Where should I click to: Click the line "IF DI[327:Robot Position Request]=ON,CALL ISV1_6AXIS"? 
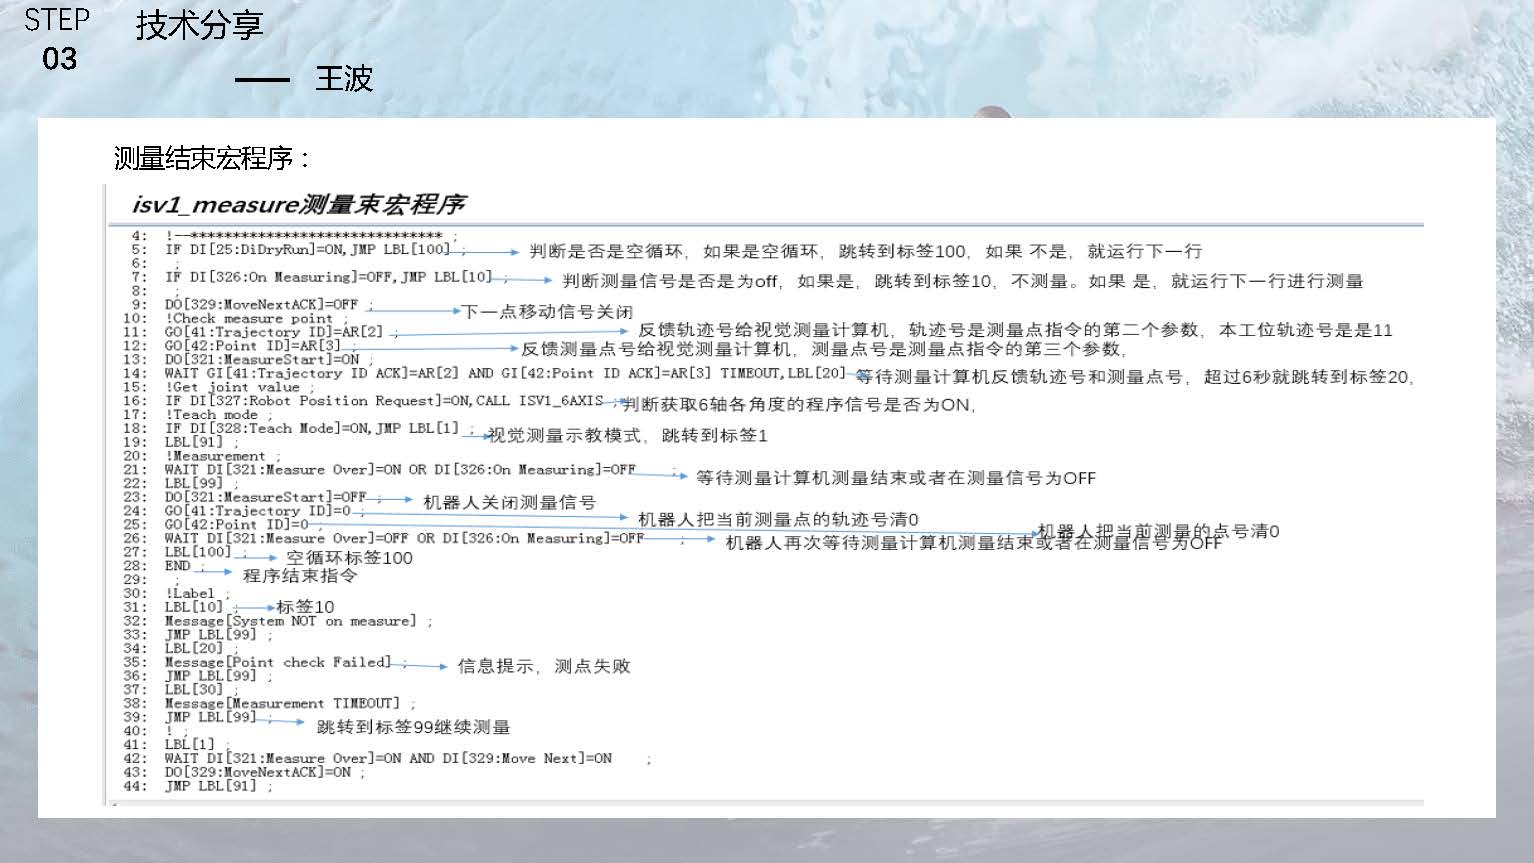click(x=384, y=401)
